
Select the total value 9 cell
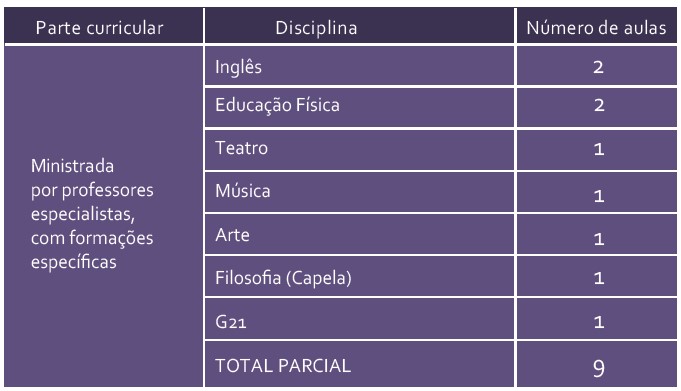(597, 364)
